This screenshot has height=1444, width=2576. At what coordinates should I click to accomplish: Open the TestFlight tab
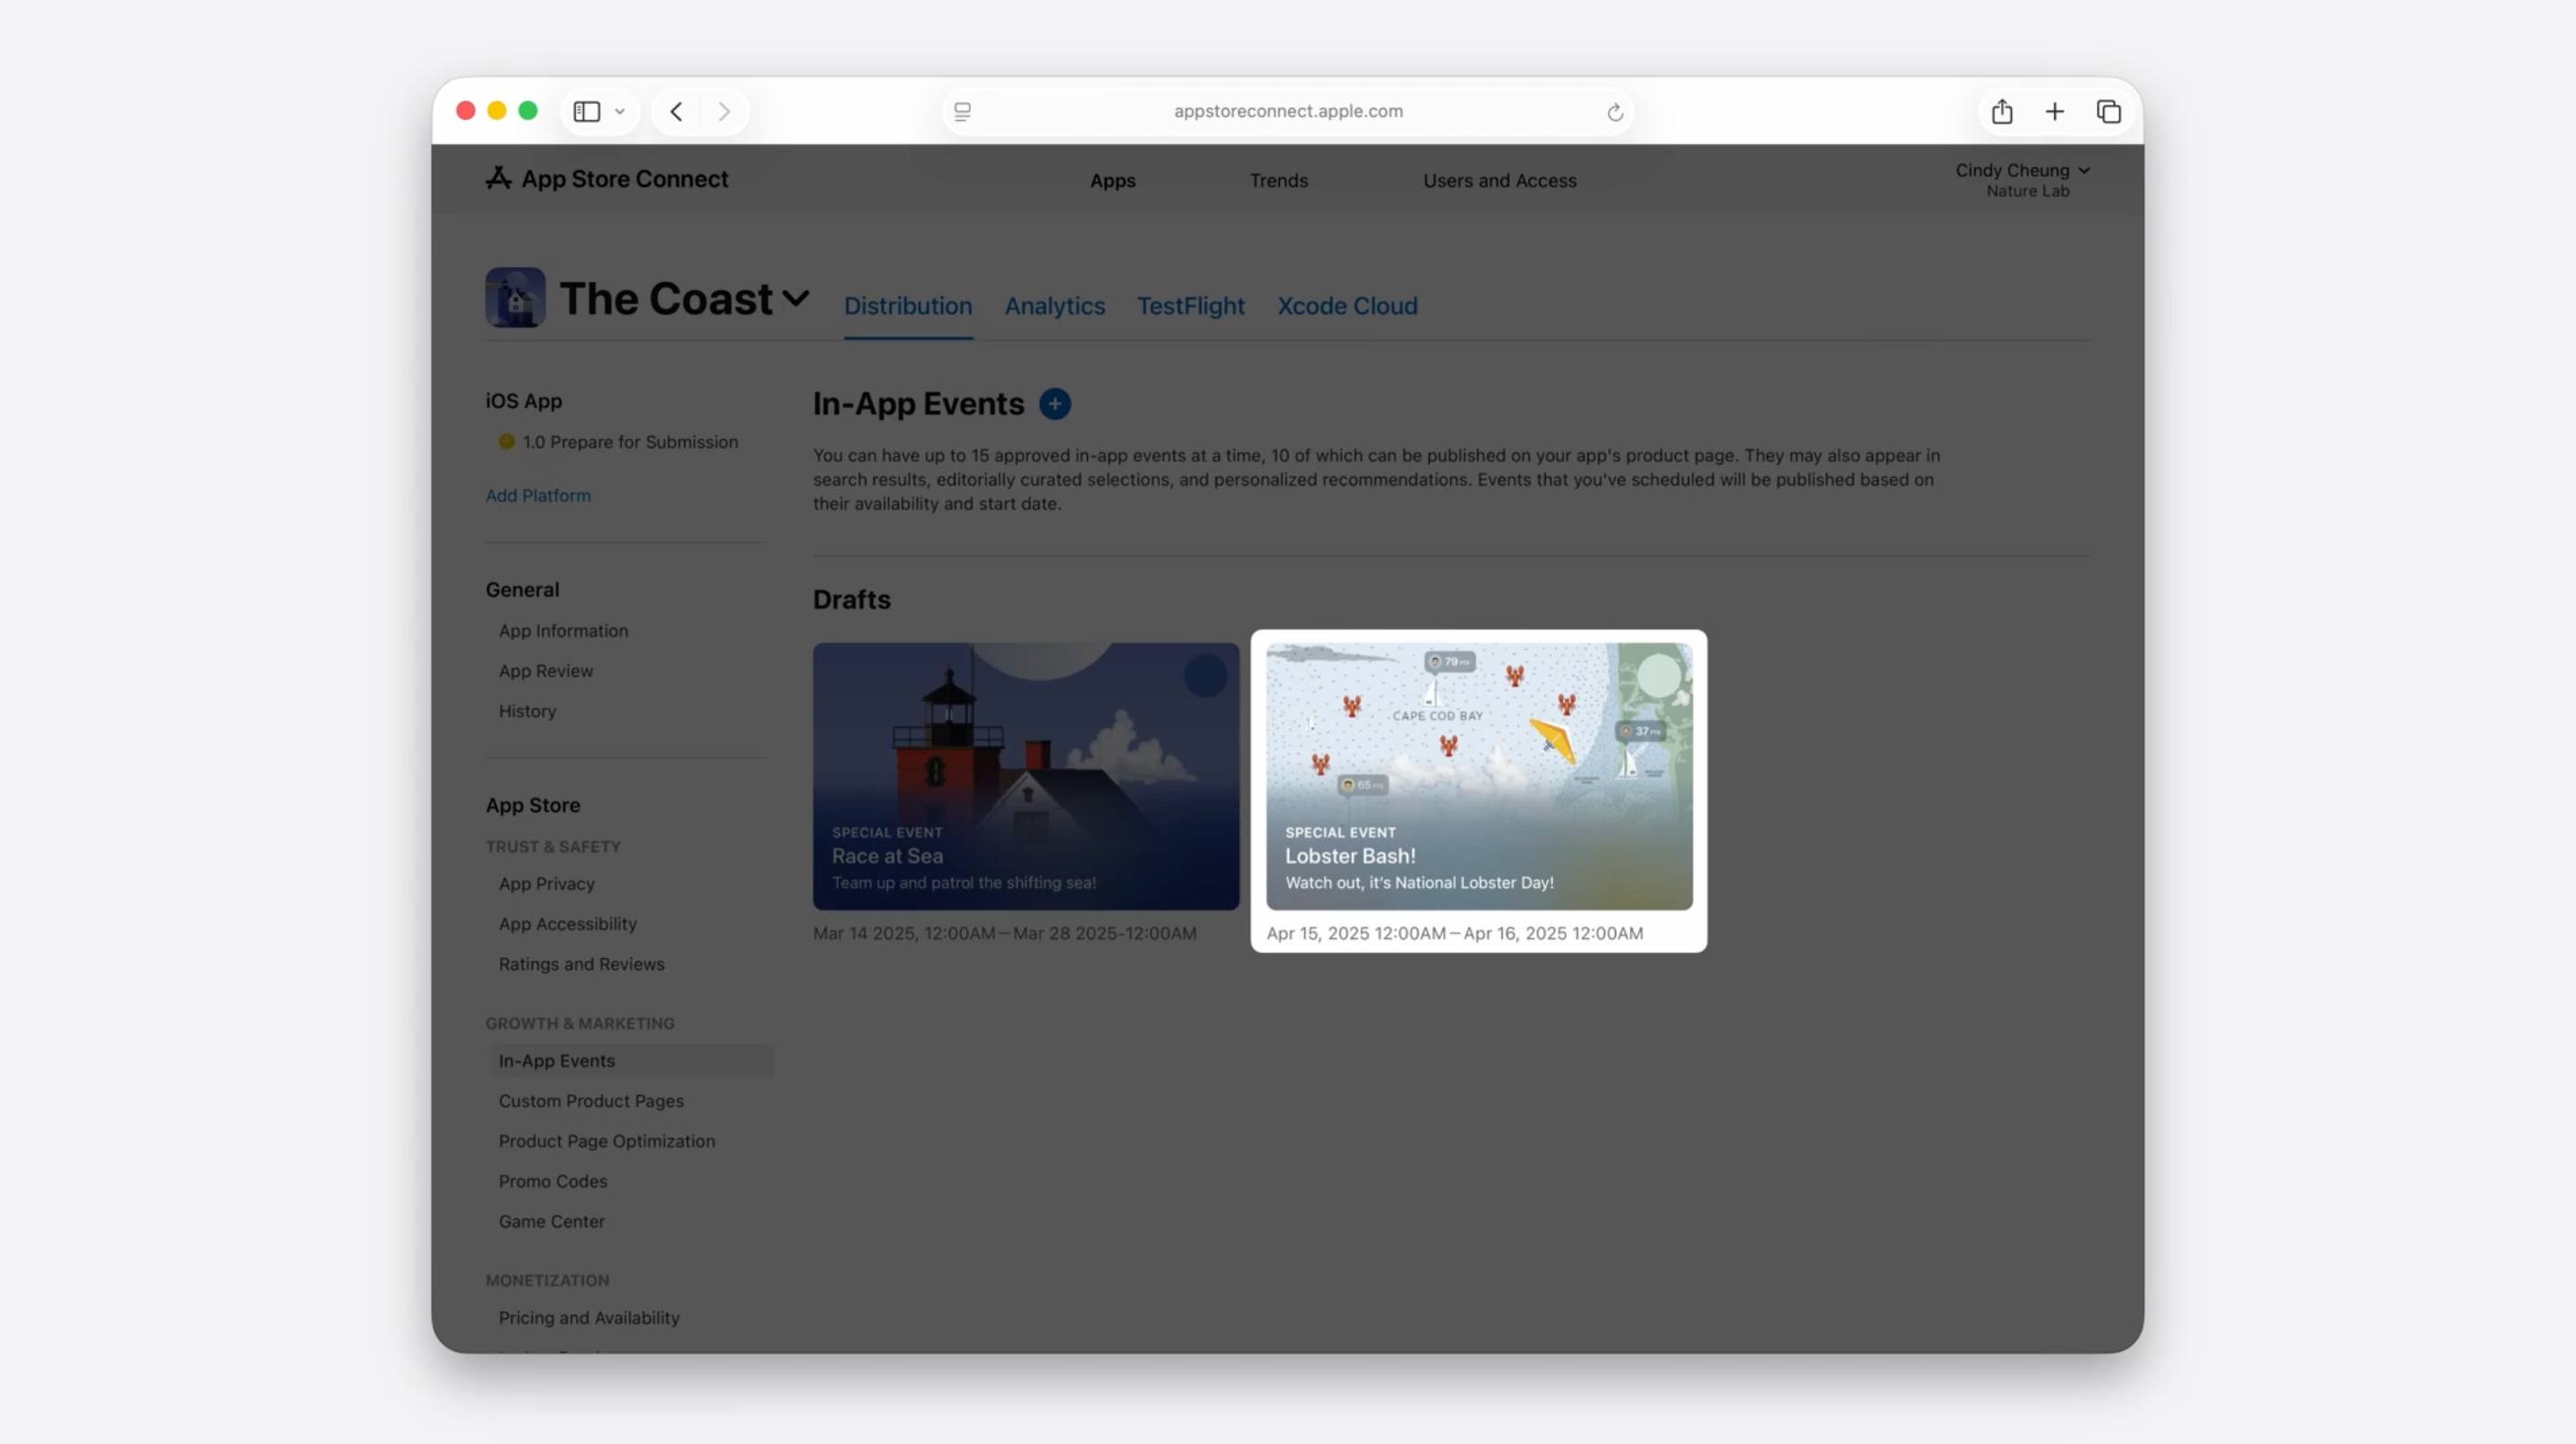click(1190, 306)
